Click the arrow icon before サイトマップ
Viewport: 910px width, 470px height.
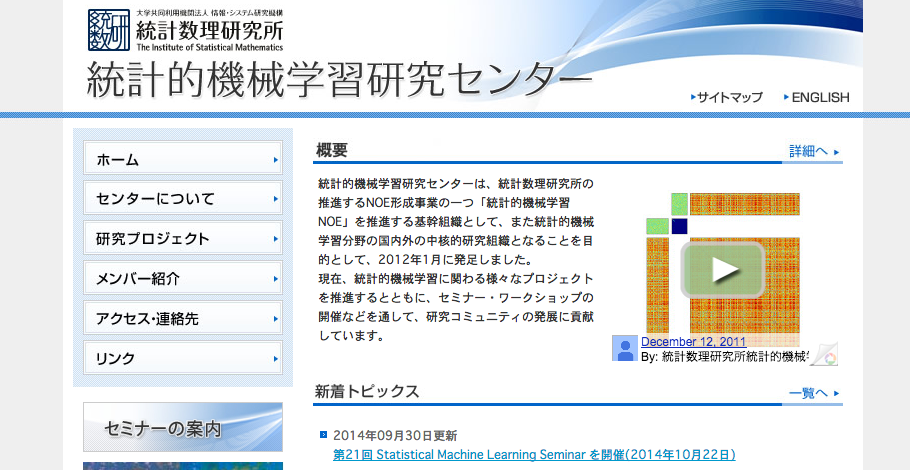(x=693, y=97)
